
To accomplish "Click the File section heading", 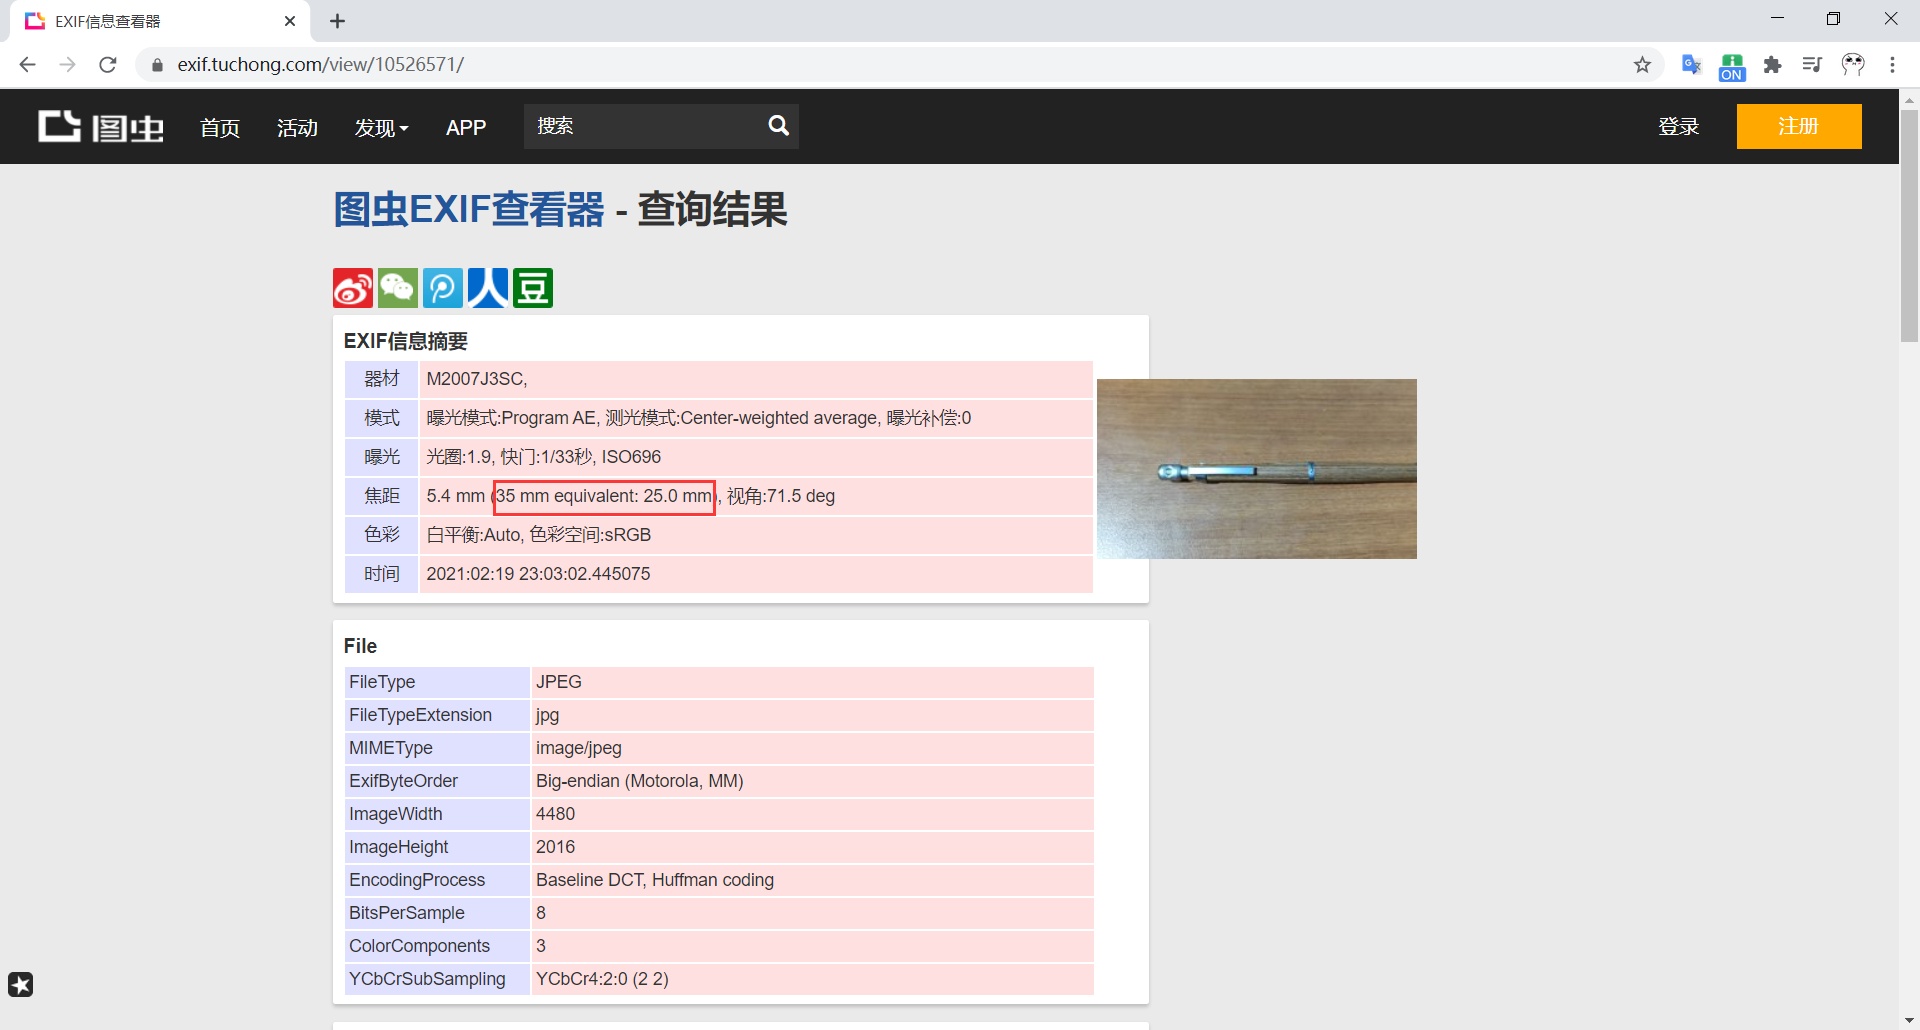I will point(360,646).
